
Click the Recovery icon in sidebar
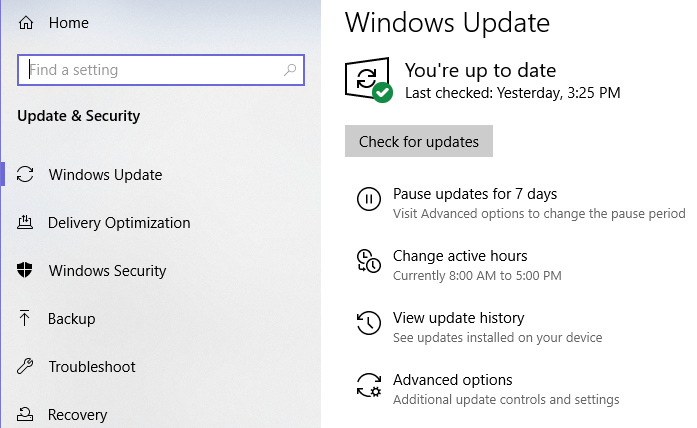click(x=25, y=414)
